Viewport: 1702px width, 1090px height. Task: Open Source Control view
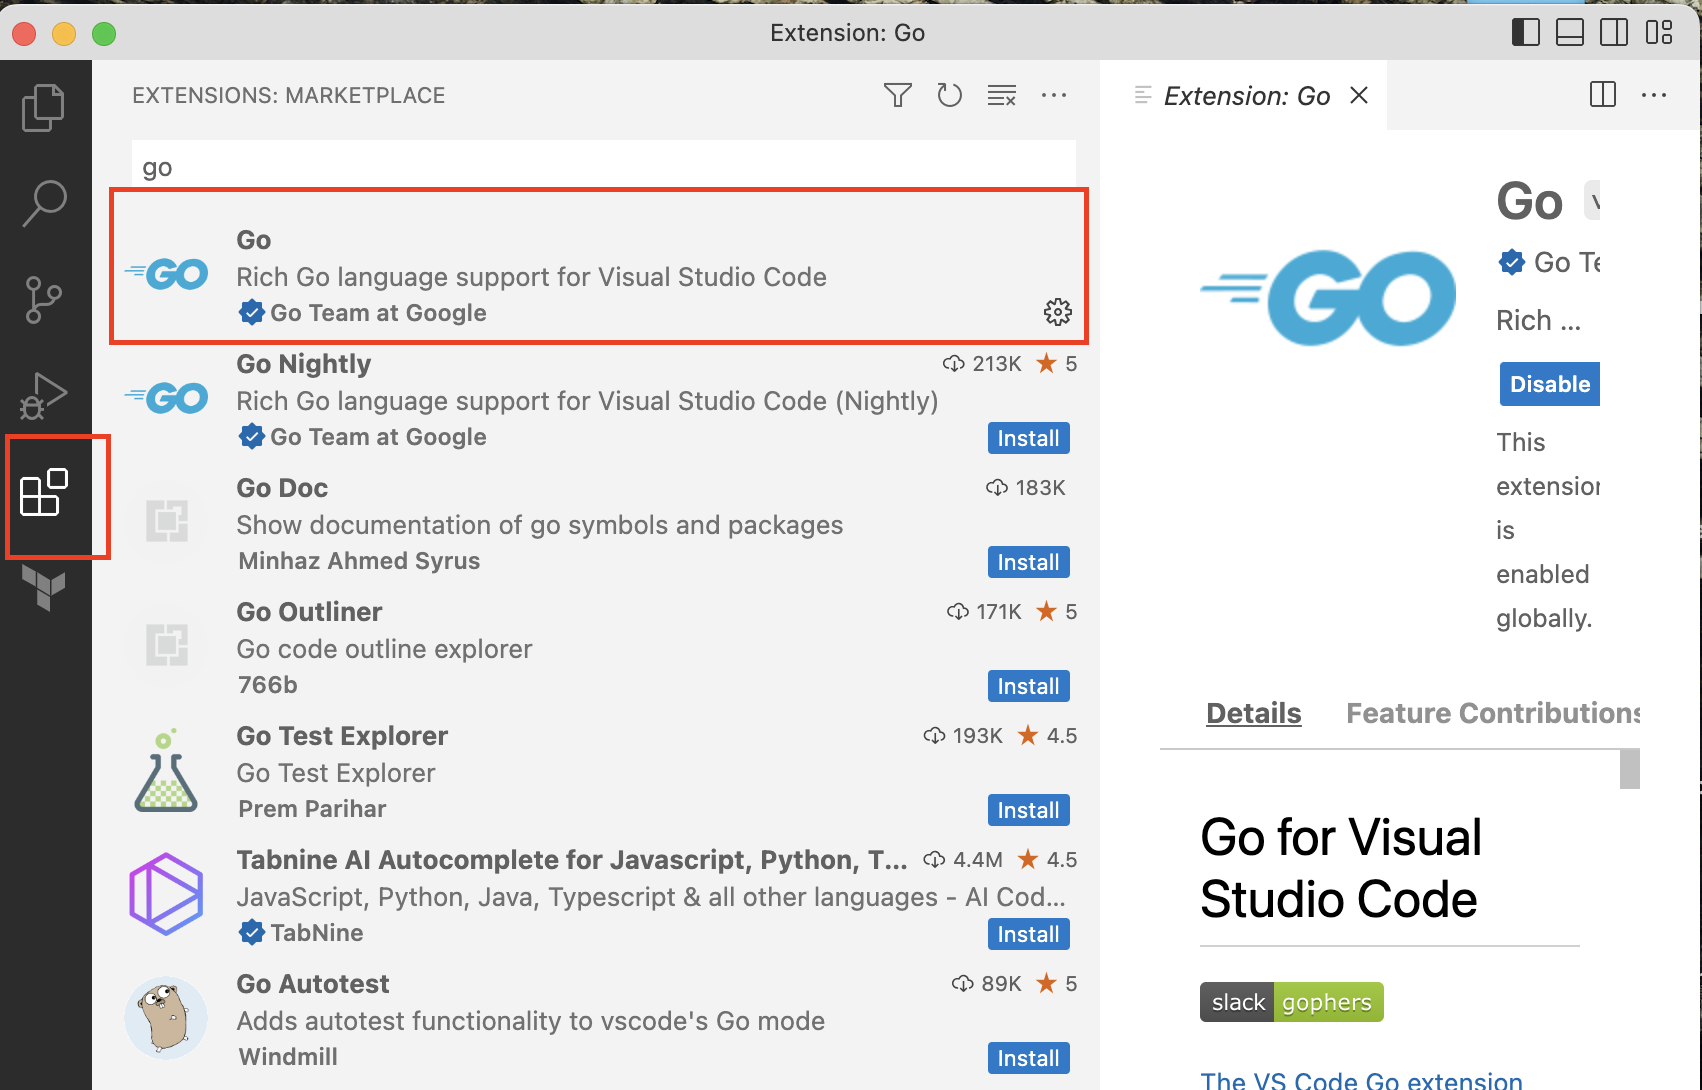[43, 300]
